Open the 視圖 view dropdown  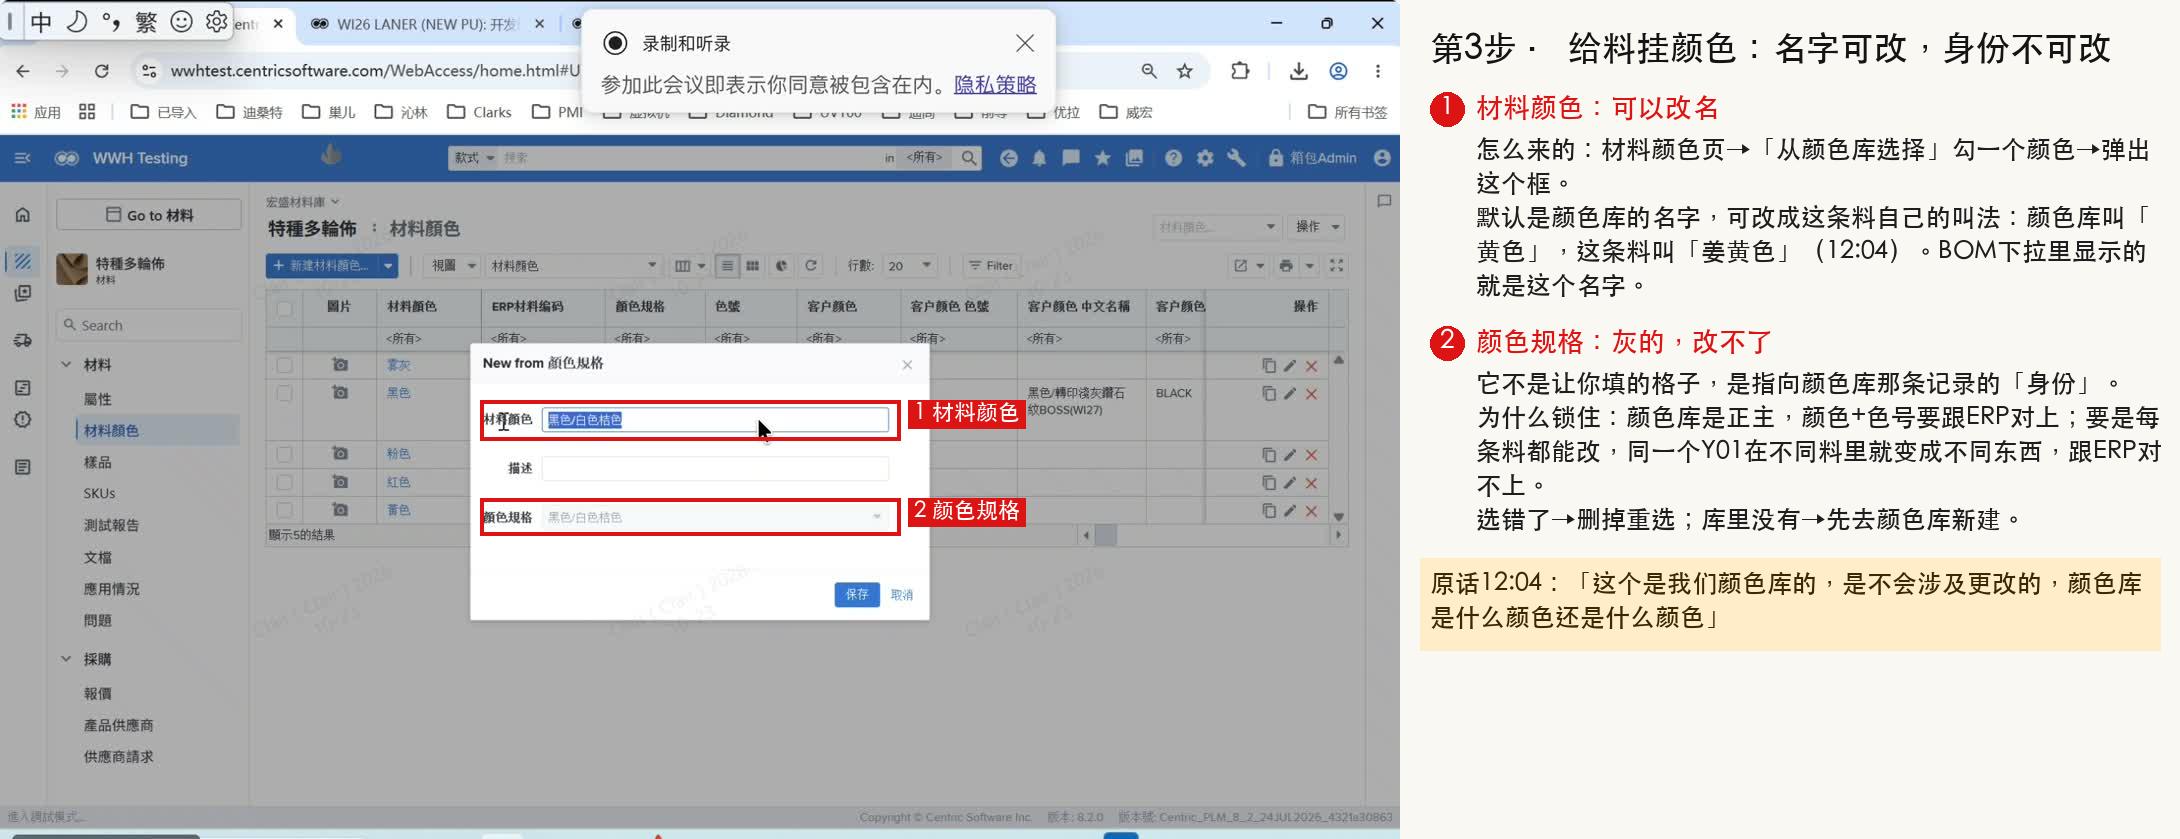click(453, 266)
